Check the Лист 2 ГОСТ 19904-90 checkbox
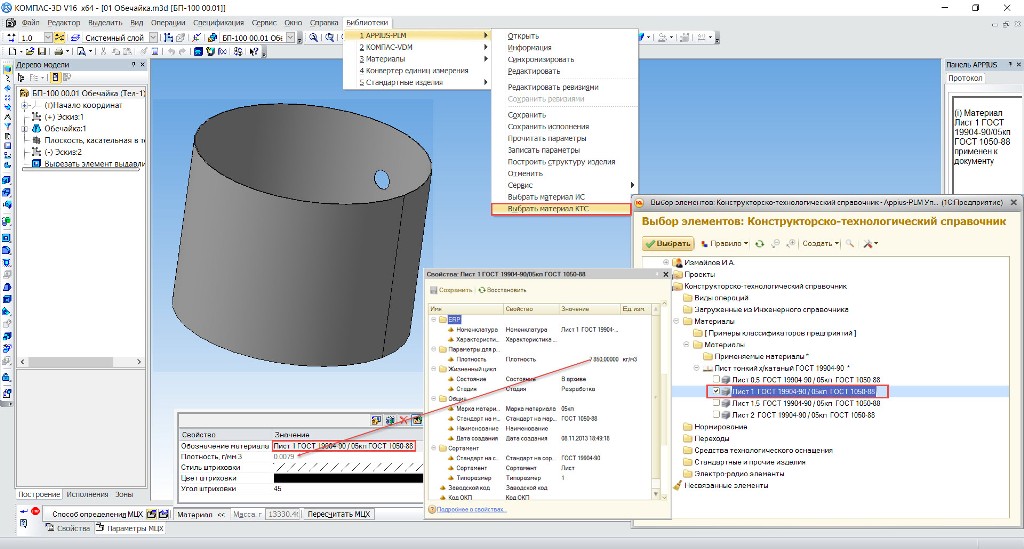The width and height of the screenshot is (1024, 549). tap(716, 415)
